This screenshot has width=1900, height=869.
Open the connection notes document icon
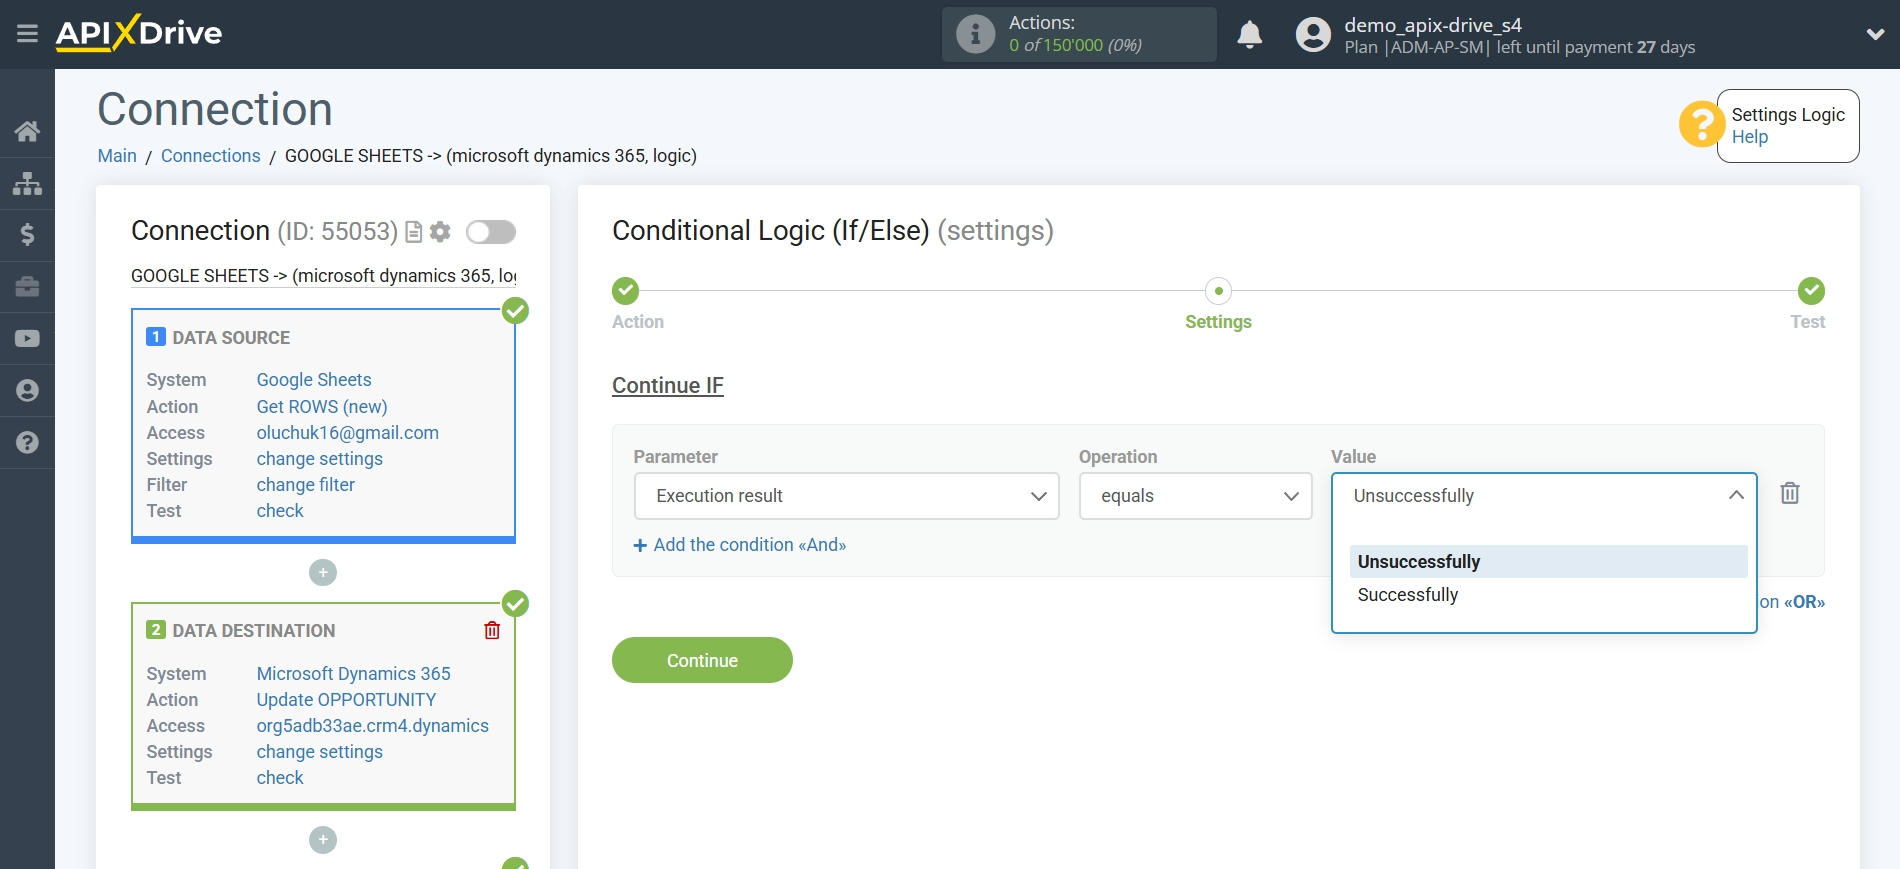pos(413,232)
